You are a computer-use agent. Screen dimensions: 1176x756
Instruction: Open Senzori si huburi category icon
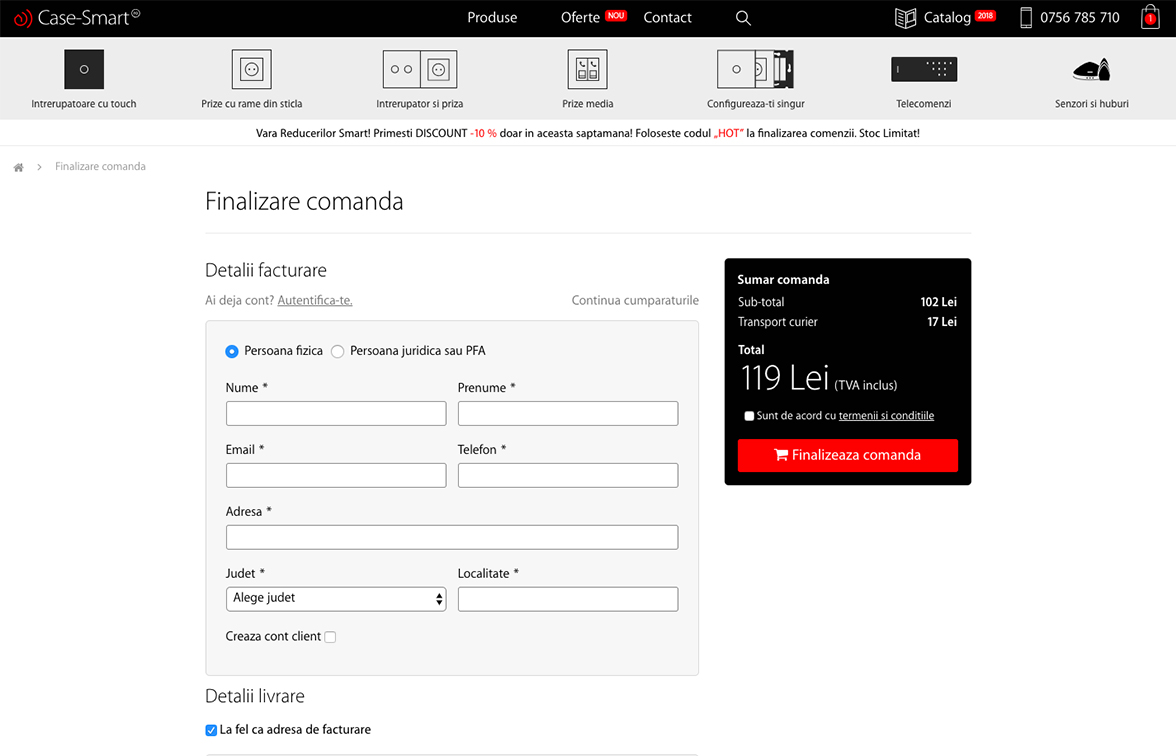tap(1091, 69)
